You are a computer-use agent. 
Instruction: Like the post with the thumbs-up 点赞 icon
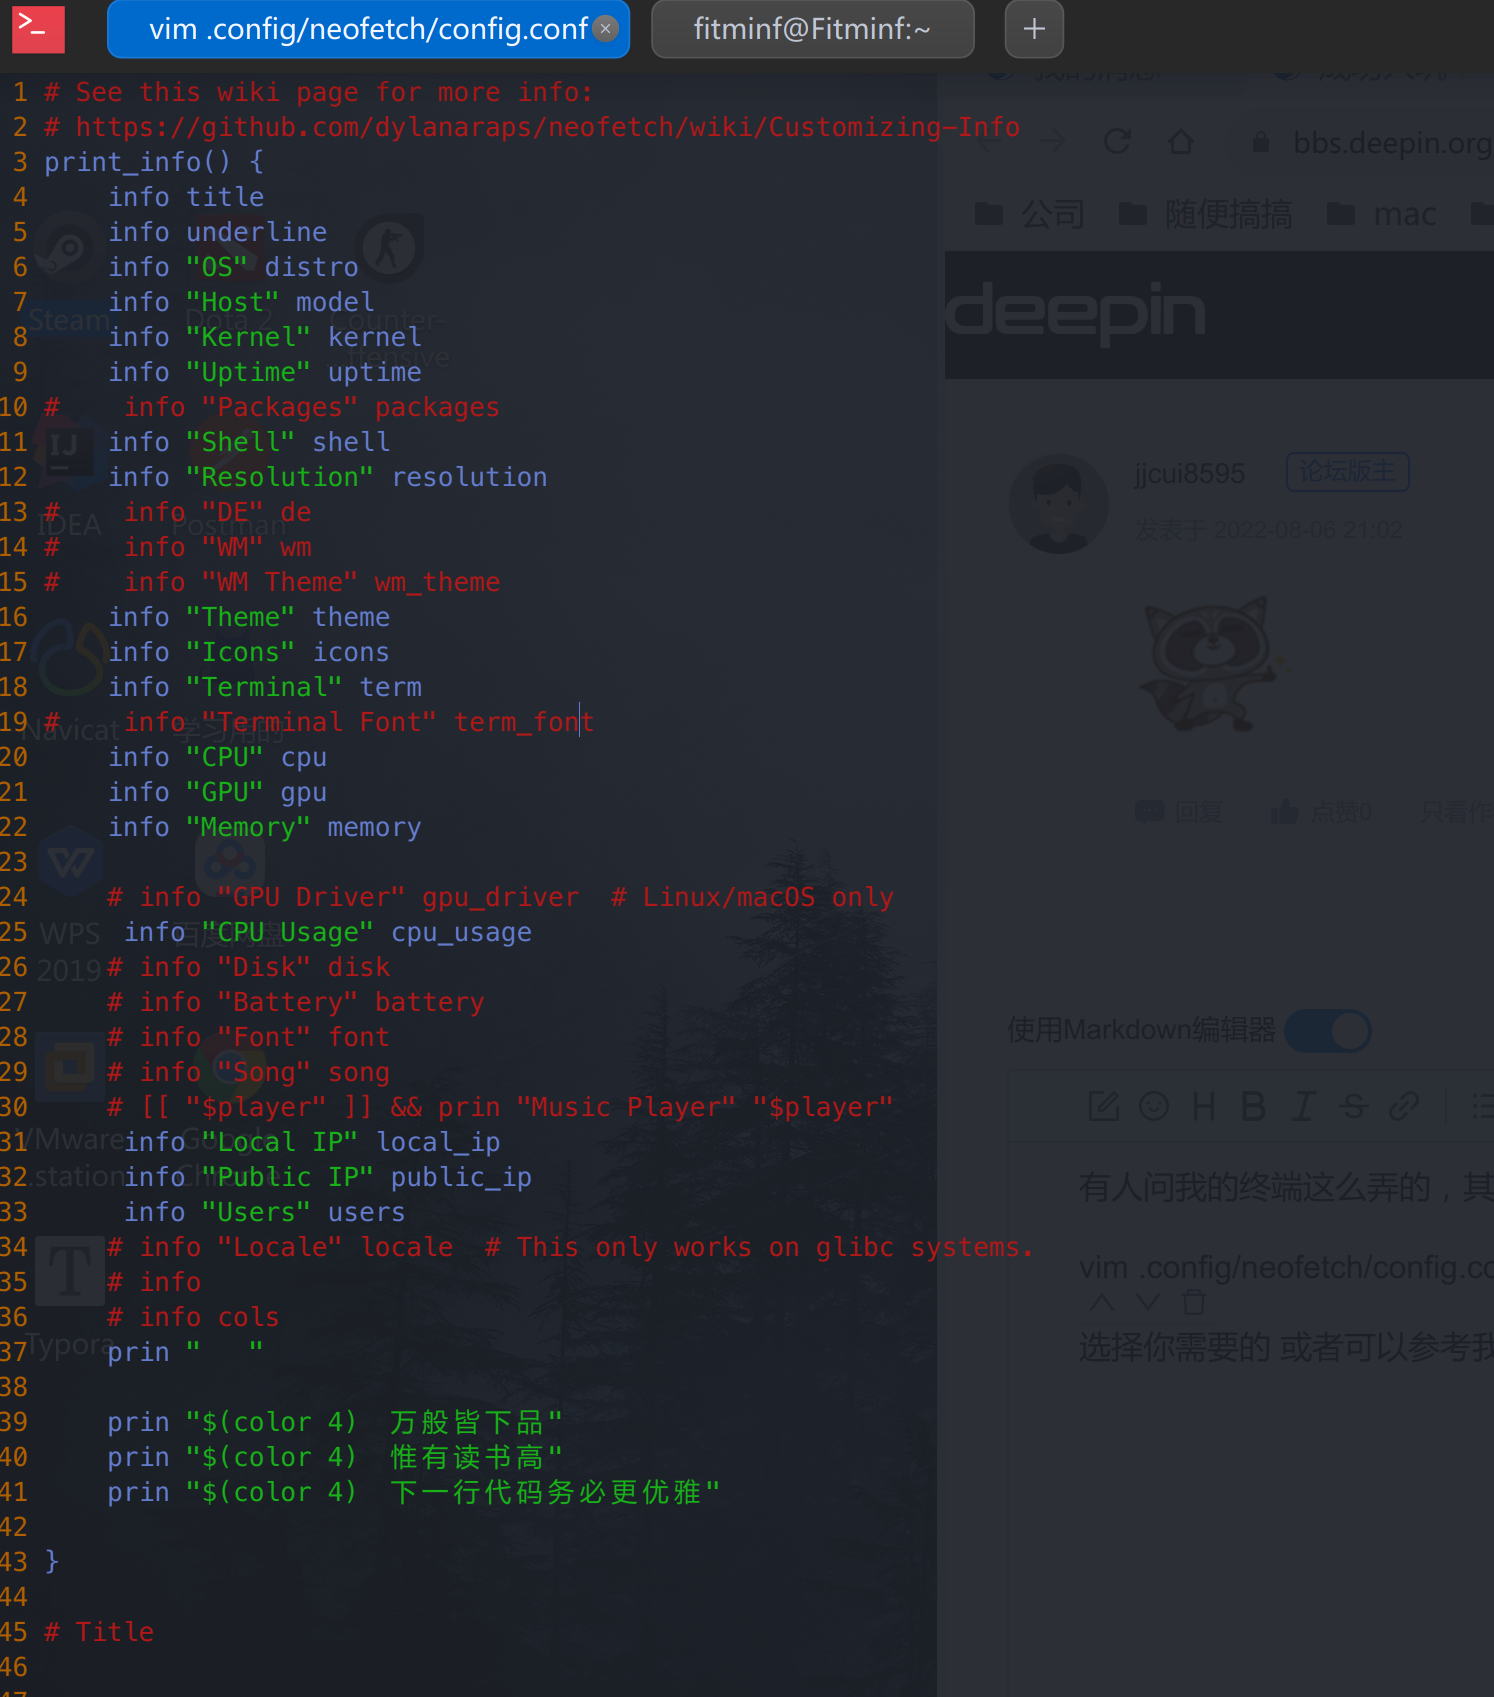coord(1284,812)
